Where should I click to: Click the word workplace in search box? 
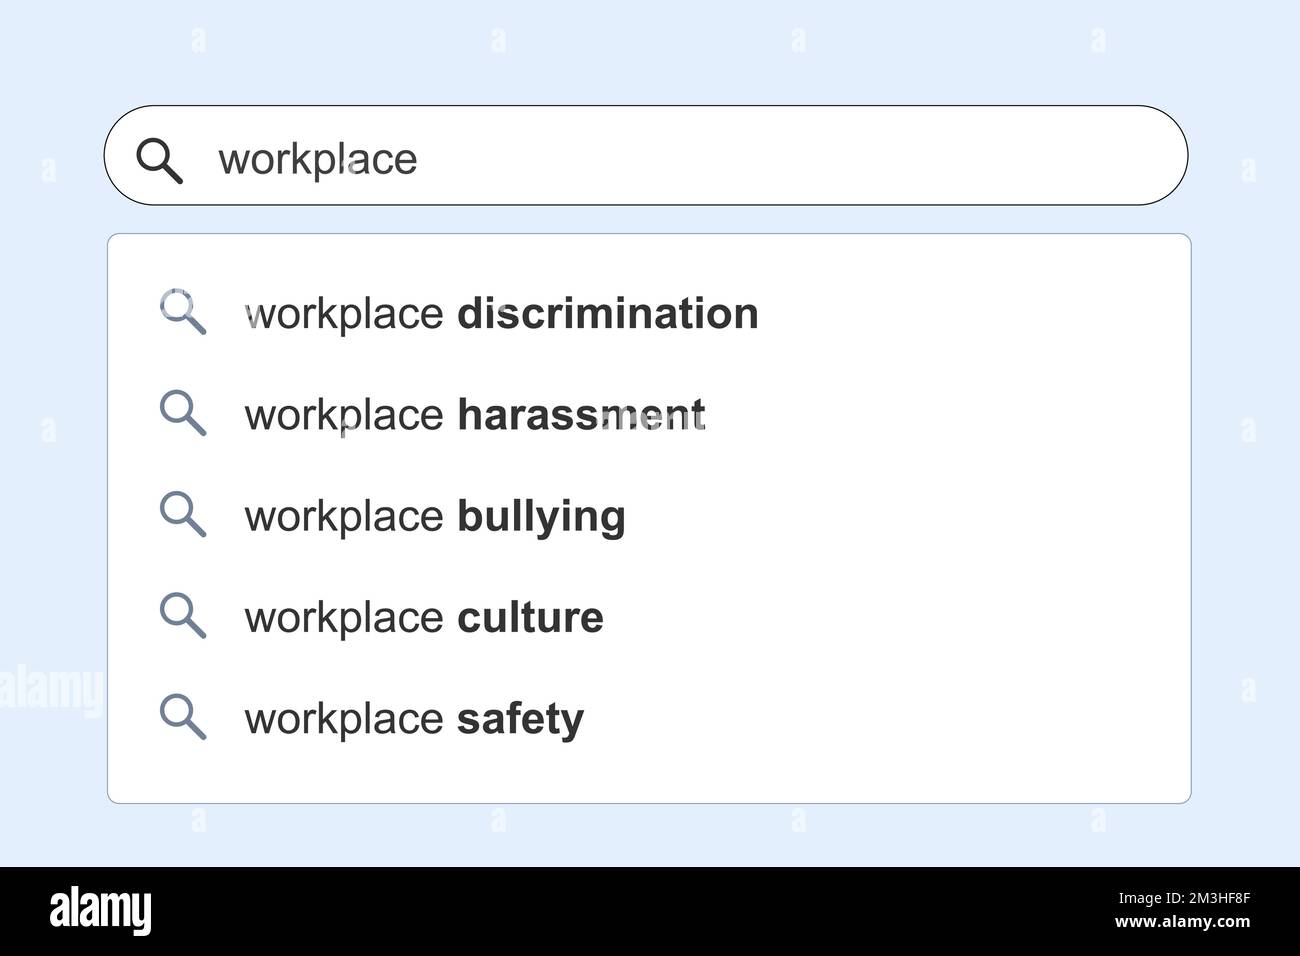317,159
